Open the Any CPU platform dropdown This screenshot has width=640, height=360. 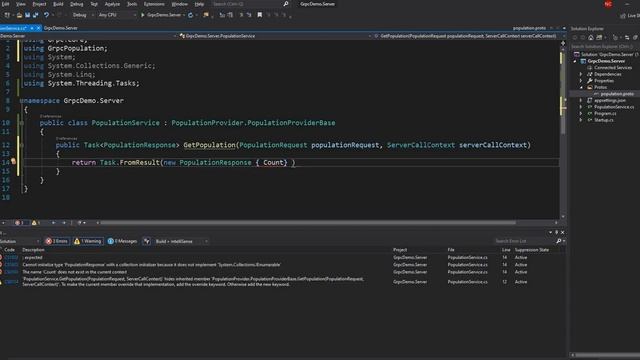point(117,15)
